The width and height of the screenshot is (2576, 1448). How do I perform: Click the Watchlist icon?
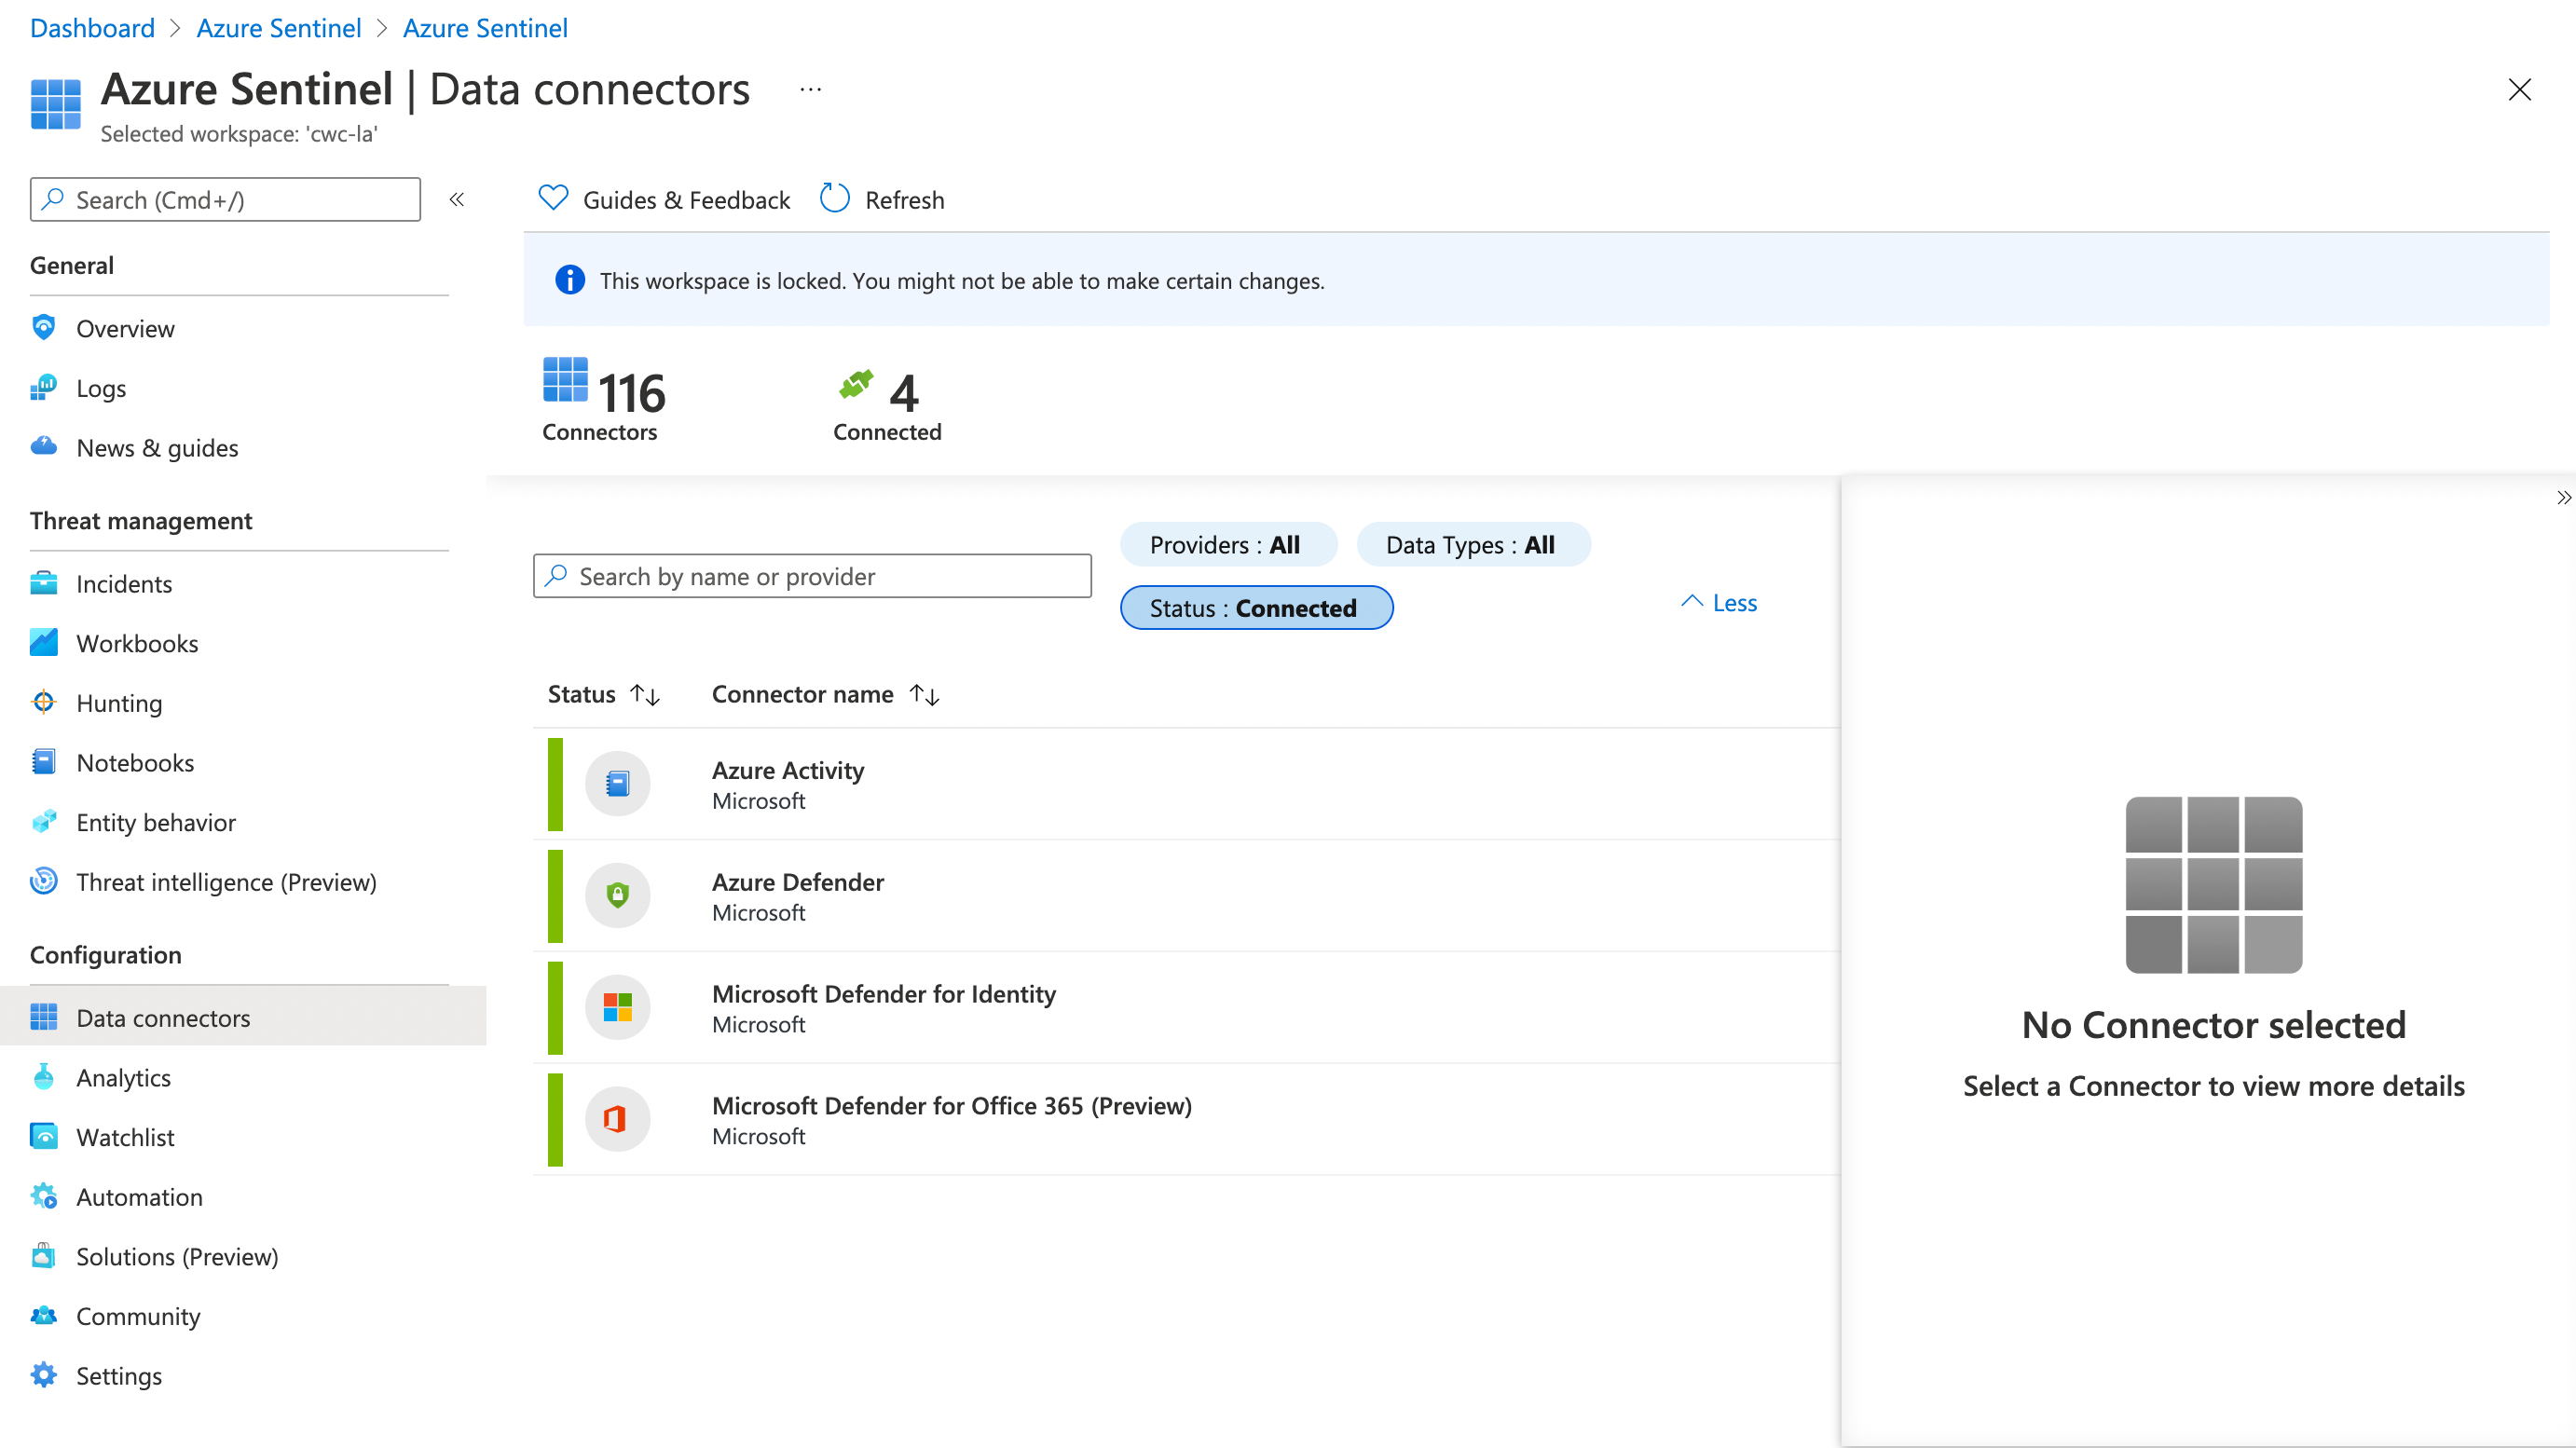click(44, 1137)
